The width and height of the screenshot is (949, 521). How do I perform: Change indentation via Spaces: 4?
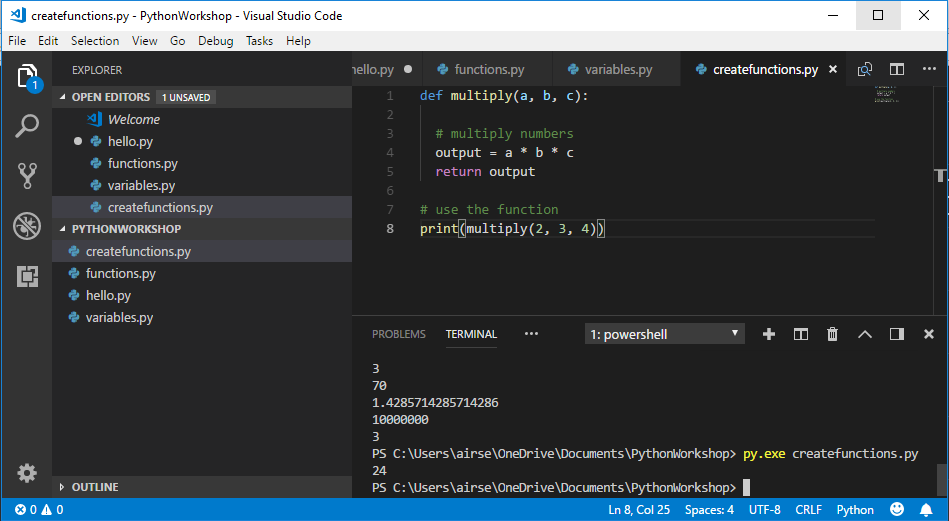[709, 510]
